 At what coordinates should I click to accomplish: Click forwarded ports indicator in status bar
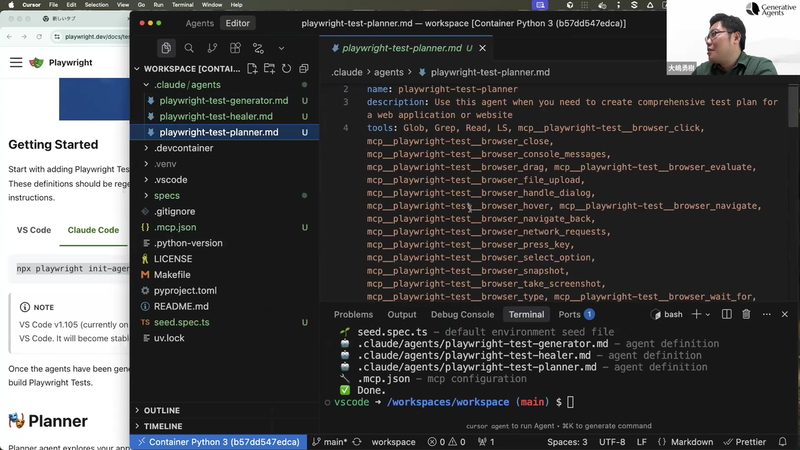click(x=486, y=442)
